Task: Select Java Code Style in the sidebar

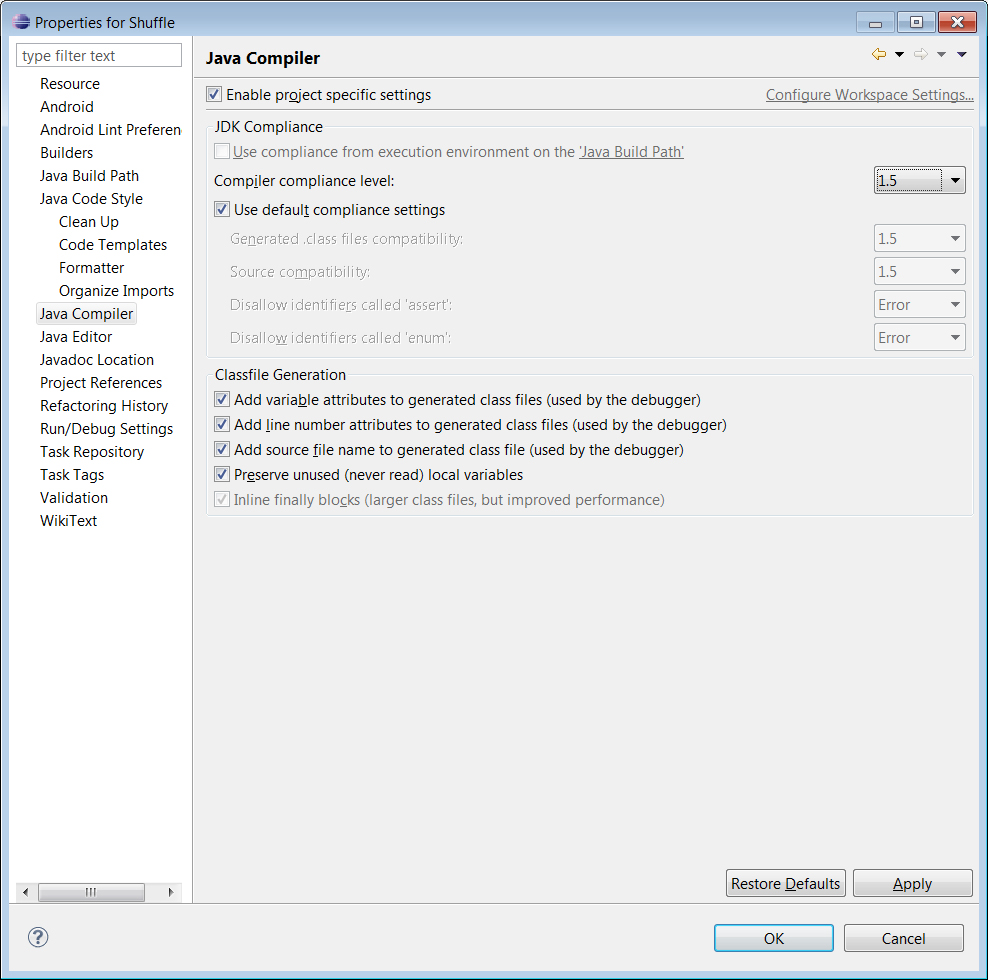Action: tap(91, 198)
